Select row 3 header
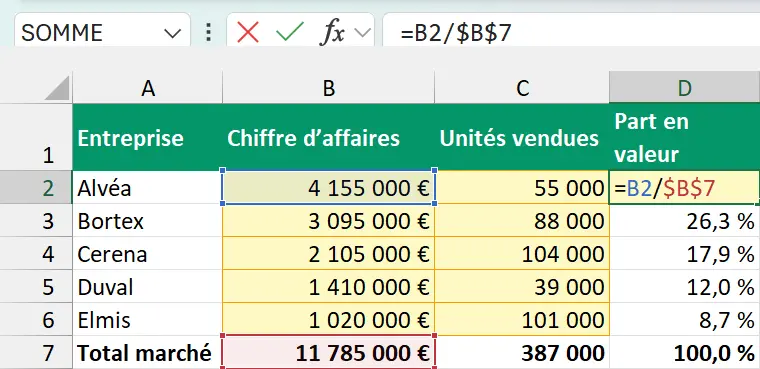 tap(36, 221)
